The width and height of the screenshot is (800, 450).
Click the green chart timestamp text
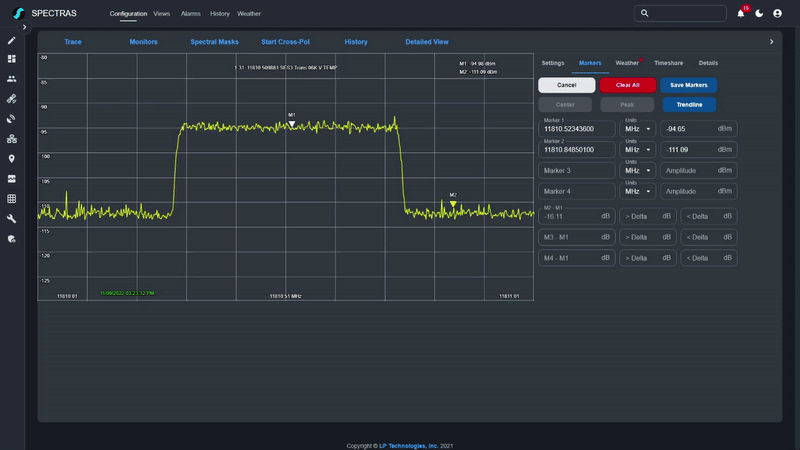[x=127, y=293]
